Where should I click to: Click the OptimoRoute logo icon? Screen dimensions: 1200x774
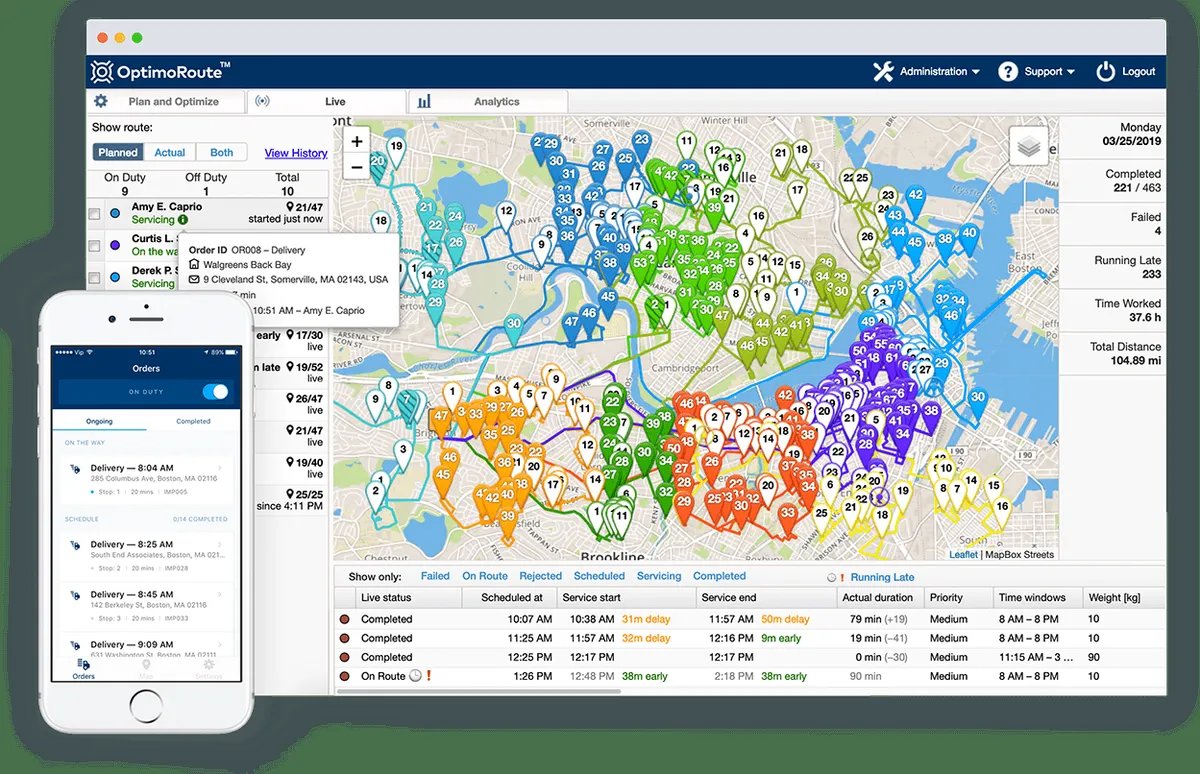point(102,71)
